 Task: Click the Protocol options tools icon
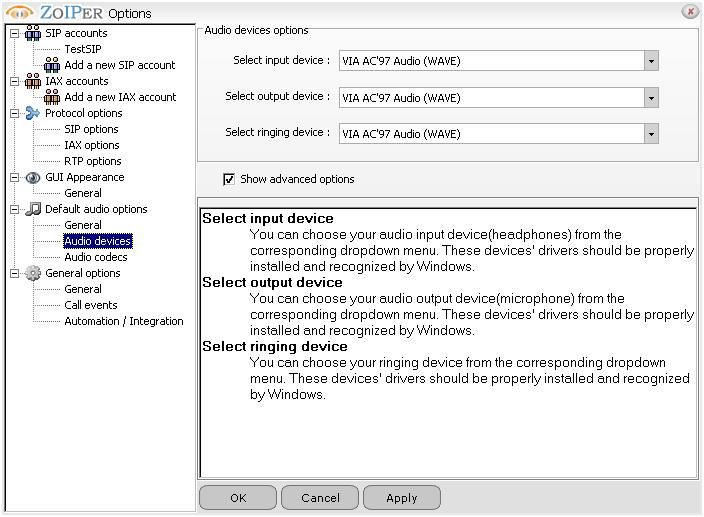pos(33,113)
